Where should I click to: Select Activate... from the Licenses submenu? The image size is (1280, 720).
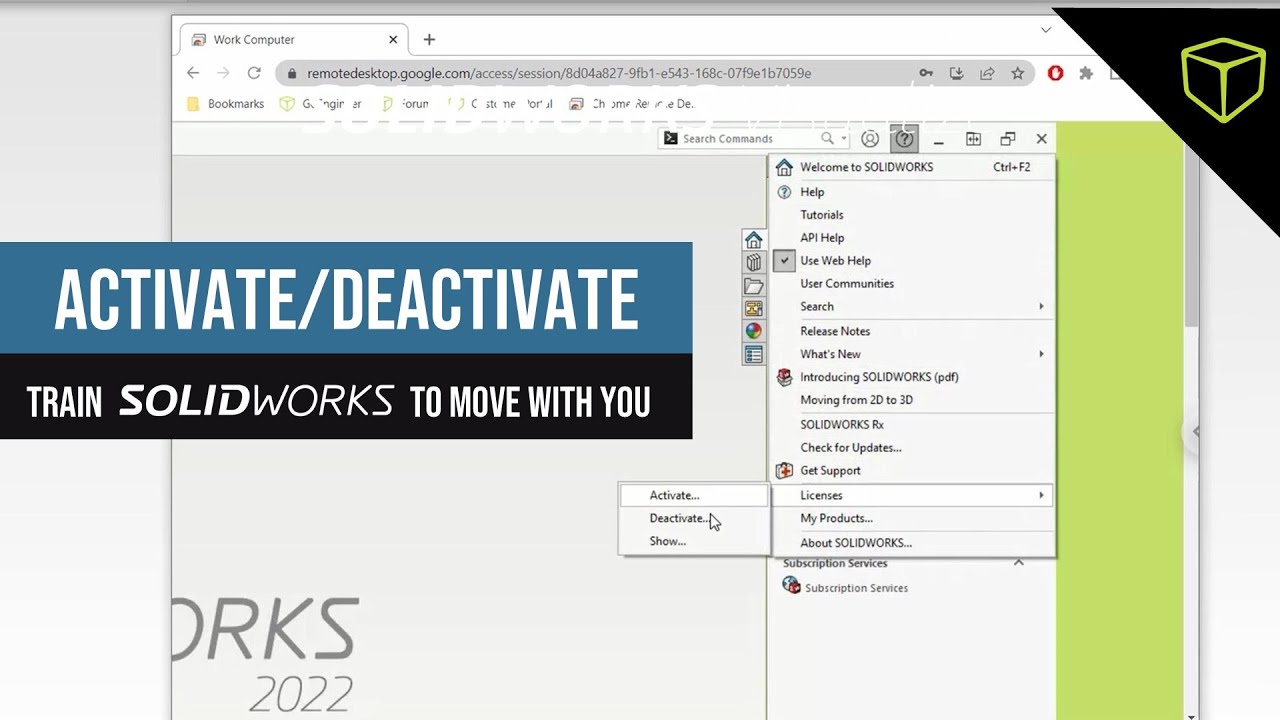694,495
